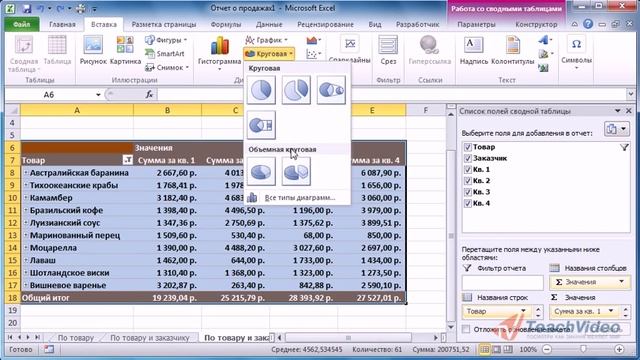Click the Save icon in quick access toolbar

pyautogui.click(x=27, y=8)
